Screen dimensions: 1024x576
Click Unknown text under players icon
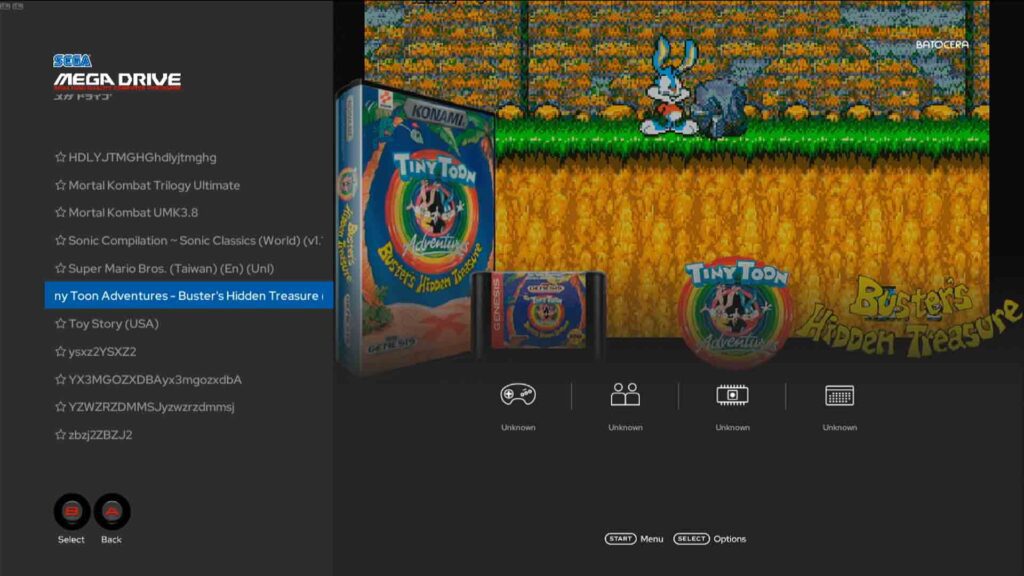pyautogui.click(x=625, y=427)
